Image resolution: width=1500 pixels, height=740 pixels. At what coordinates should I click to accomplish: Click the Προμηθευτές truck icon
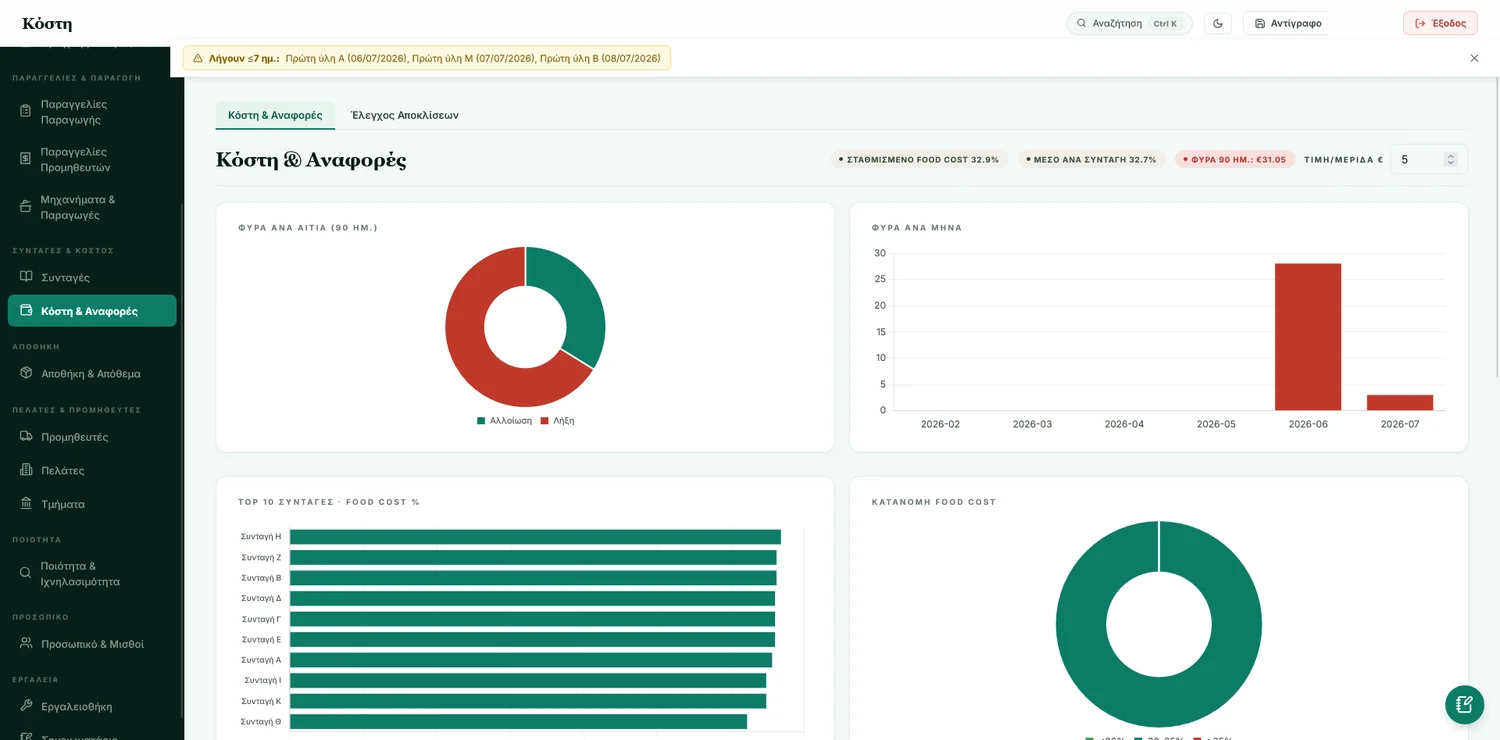26,437
